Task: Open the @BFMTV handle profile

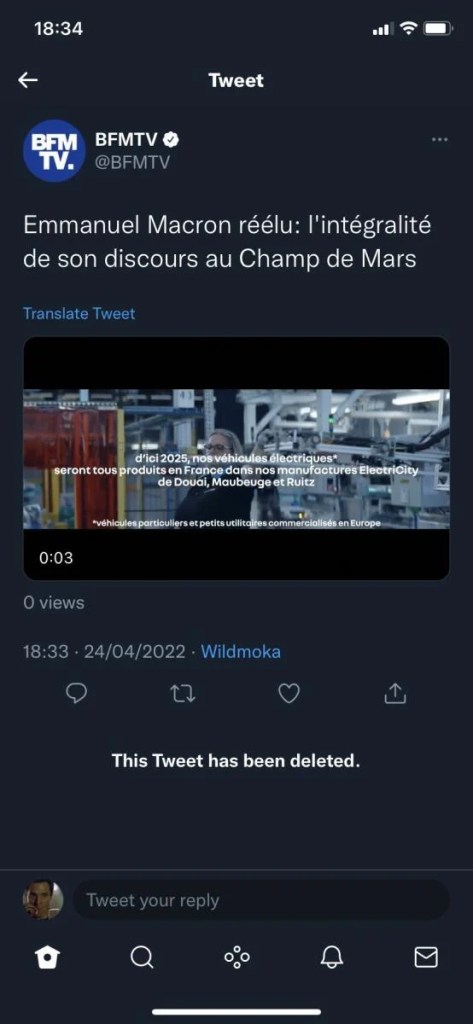Action: (x=133, y=163)
